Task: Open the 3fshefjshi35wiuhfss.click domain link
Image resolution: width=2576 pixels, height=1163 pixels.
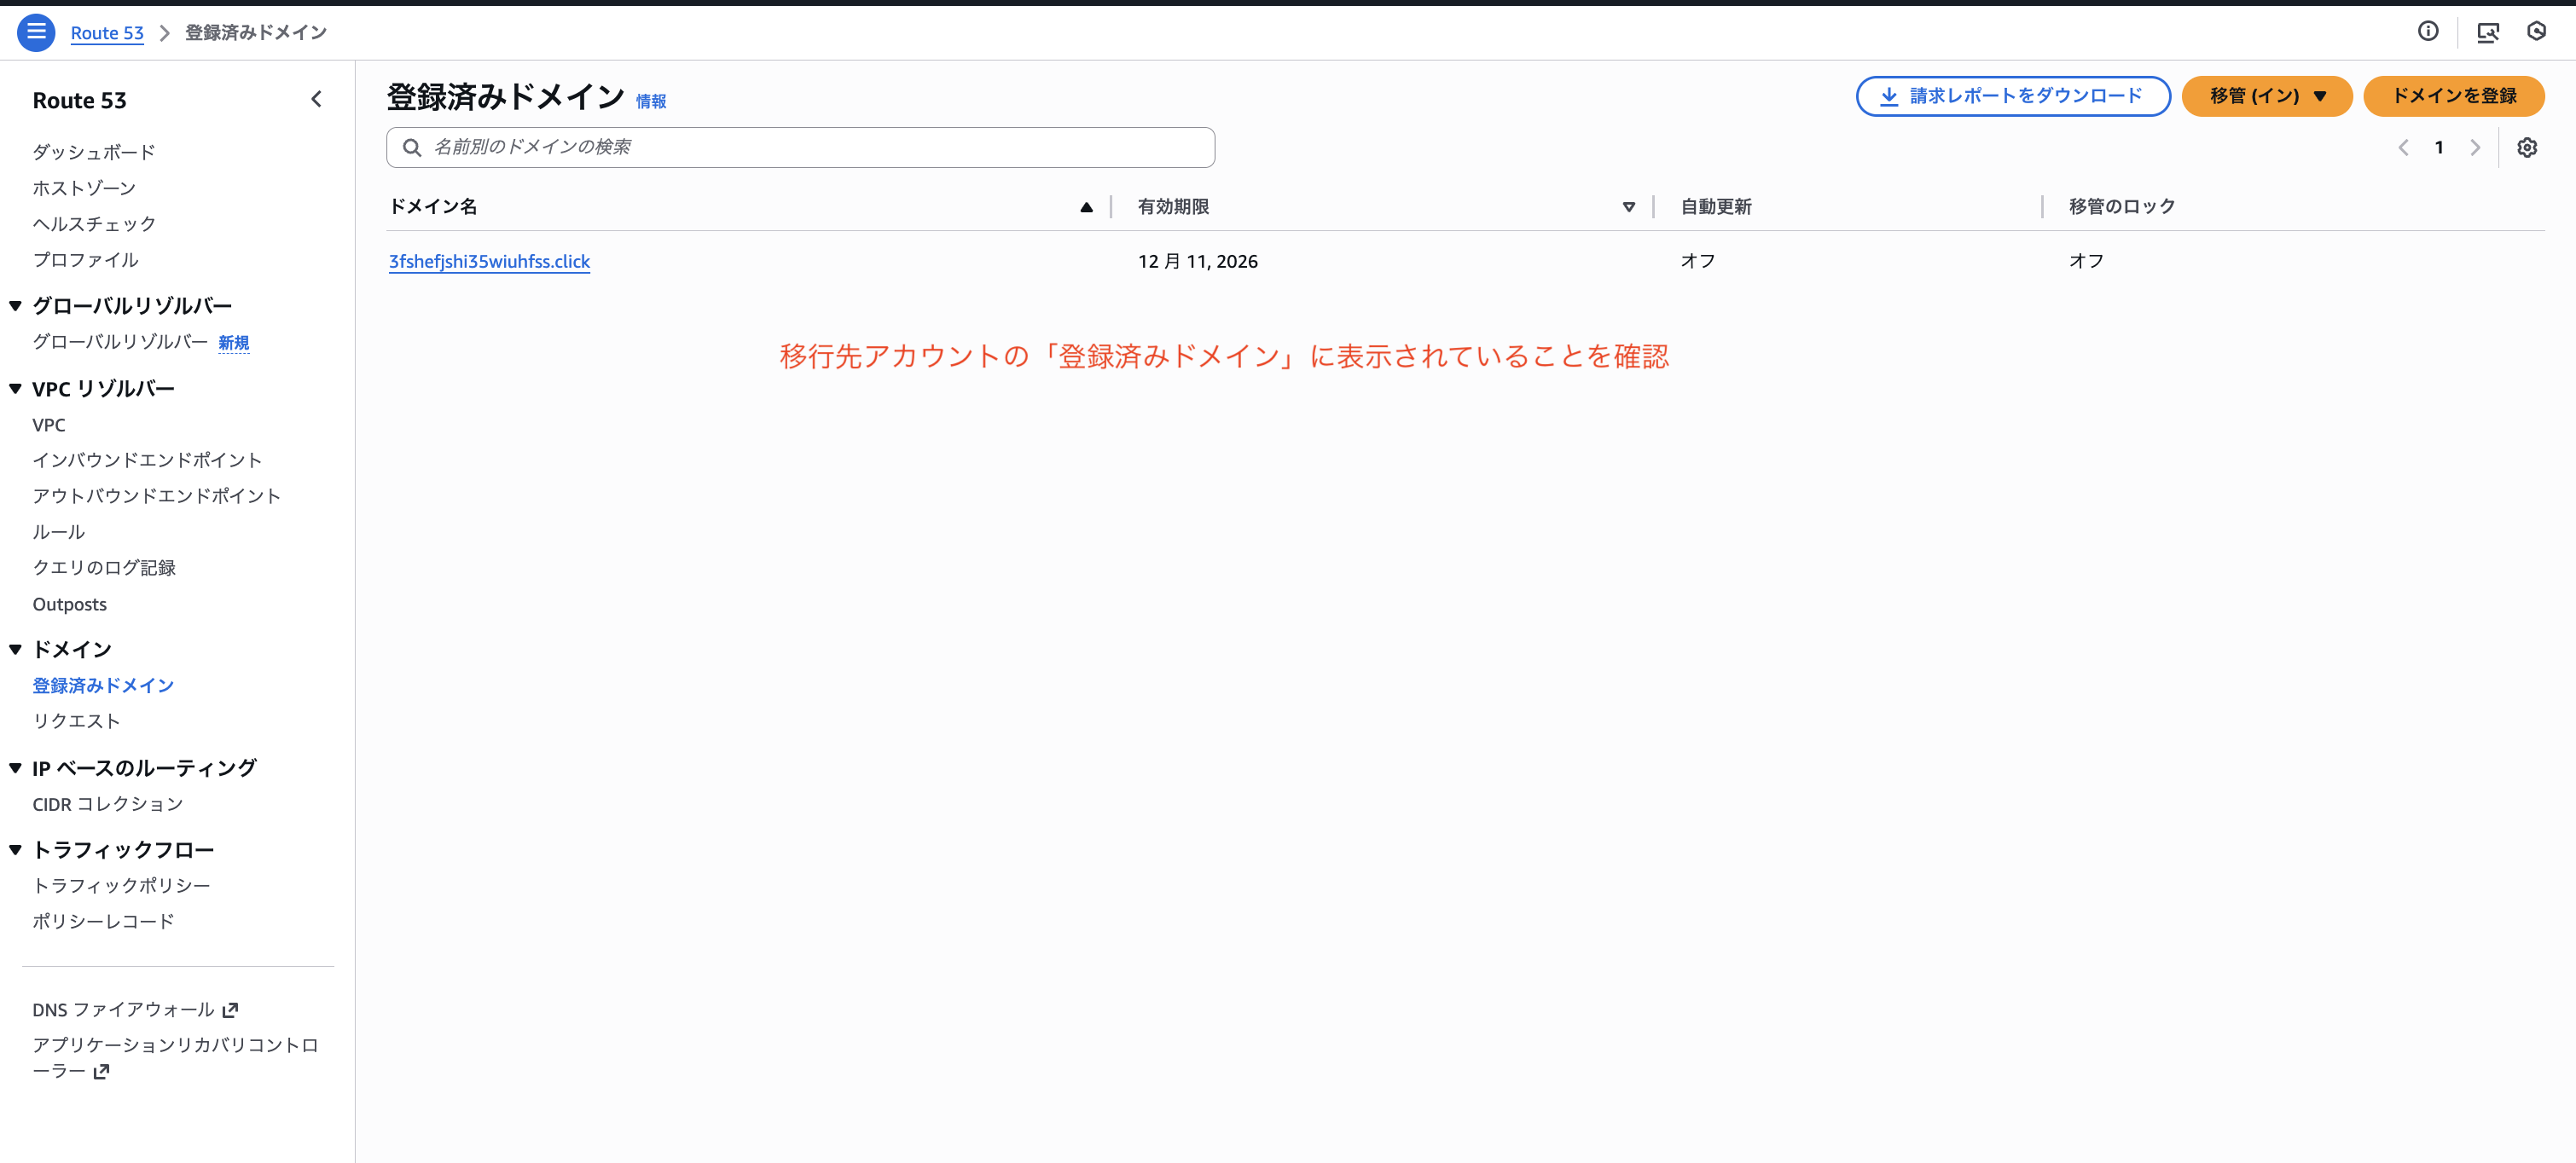Action: point(489,261)
